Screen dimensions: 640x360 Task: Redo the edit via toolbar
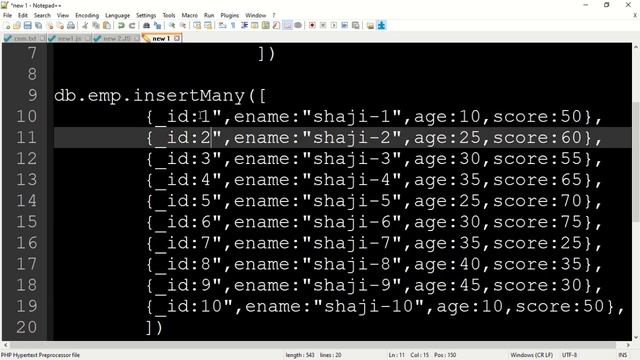pos(132,25)
